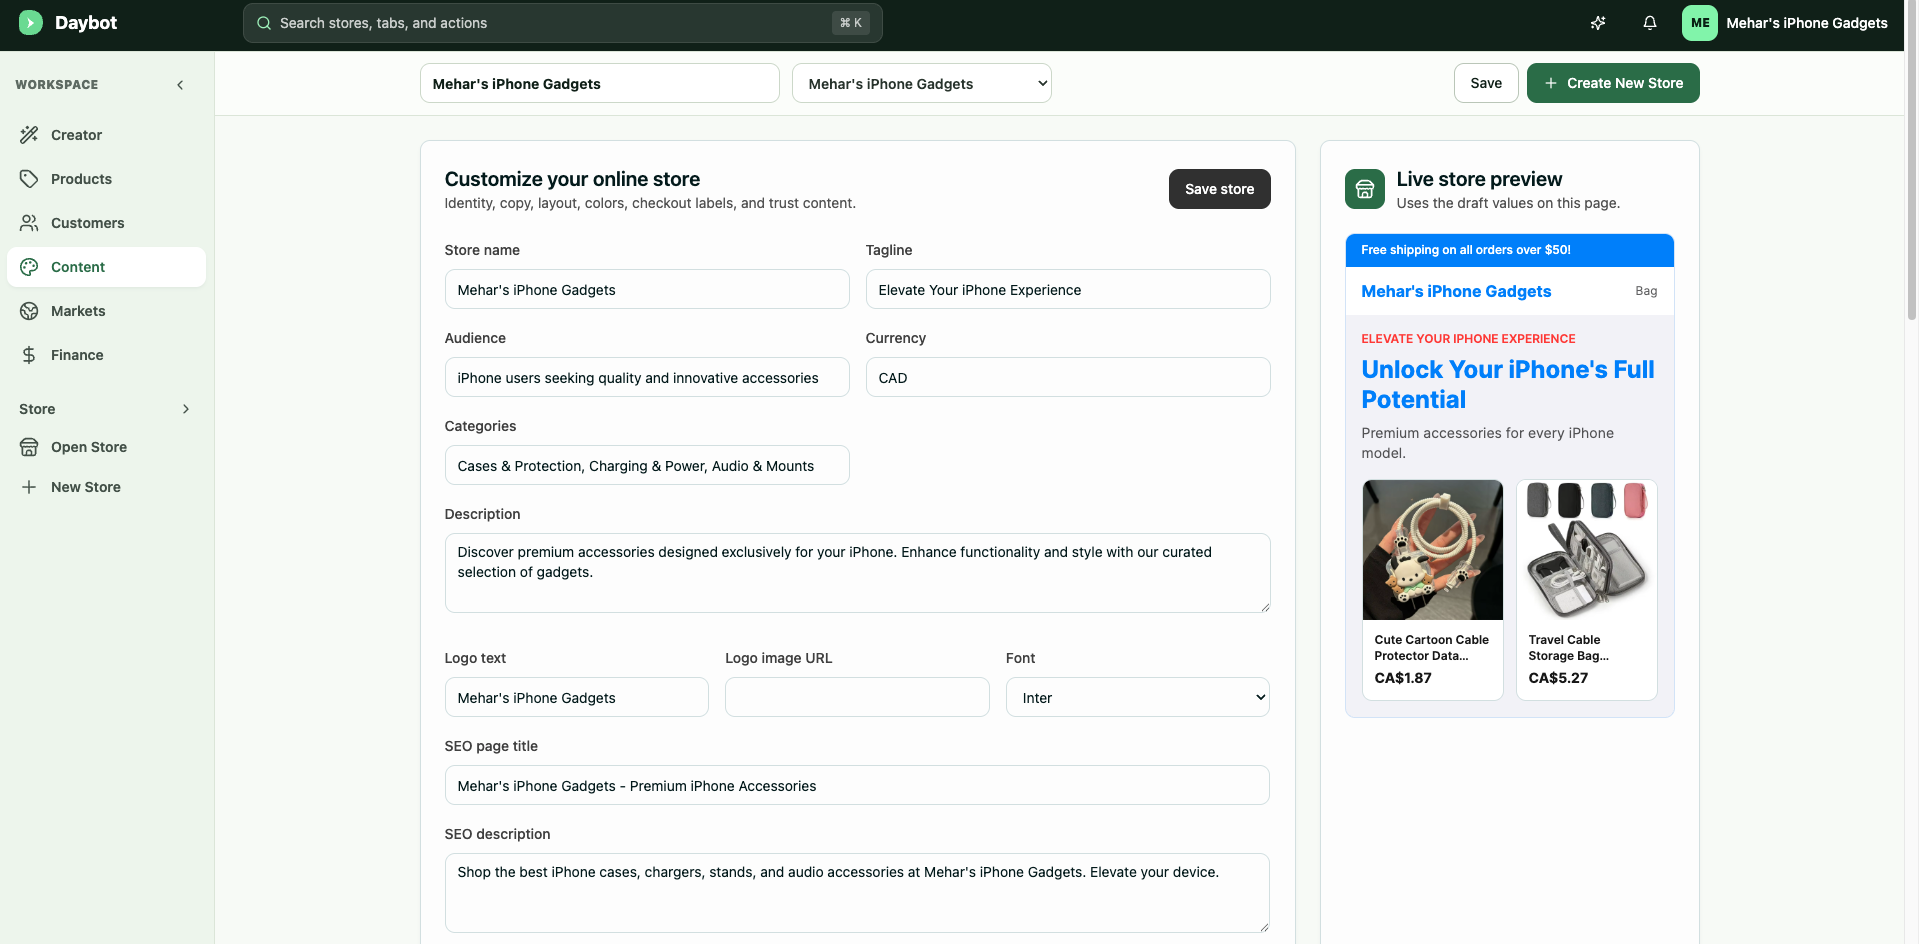Click the CA$5.27 price text
The height and width of the screenshot is (944, 1919).
1558,678
